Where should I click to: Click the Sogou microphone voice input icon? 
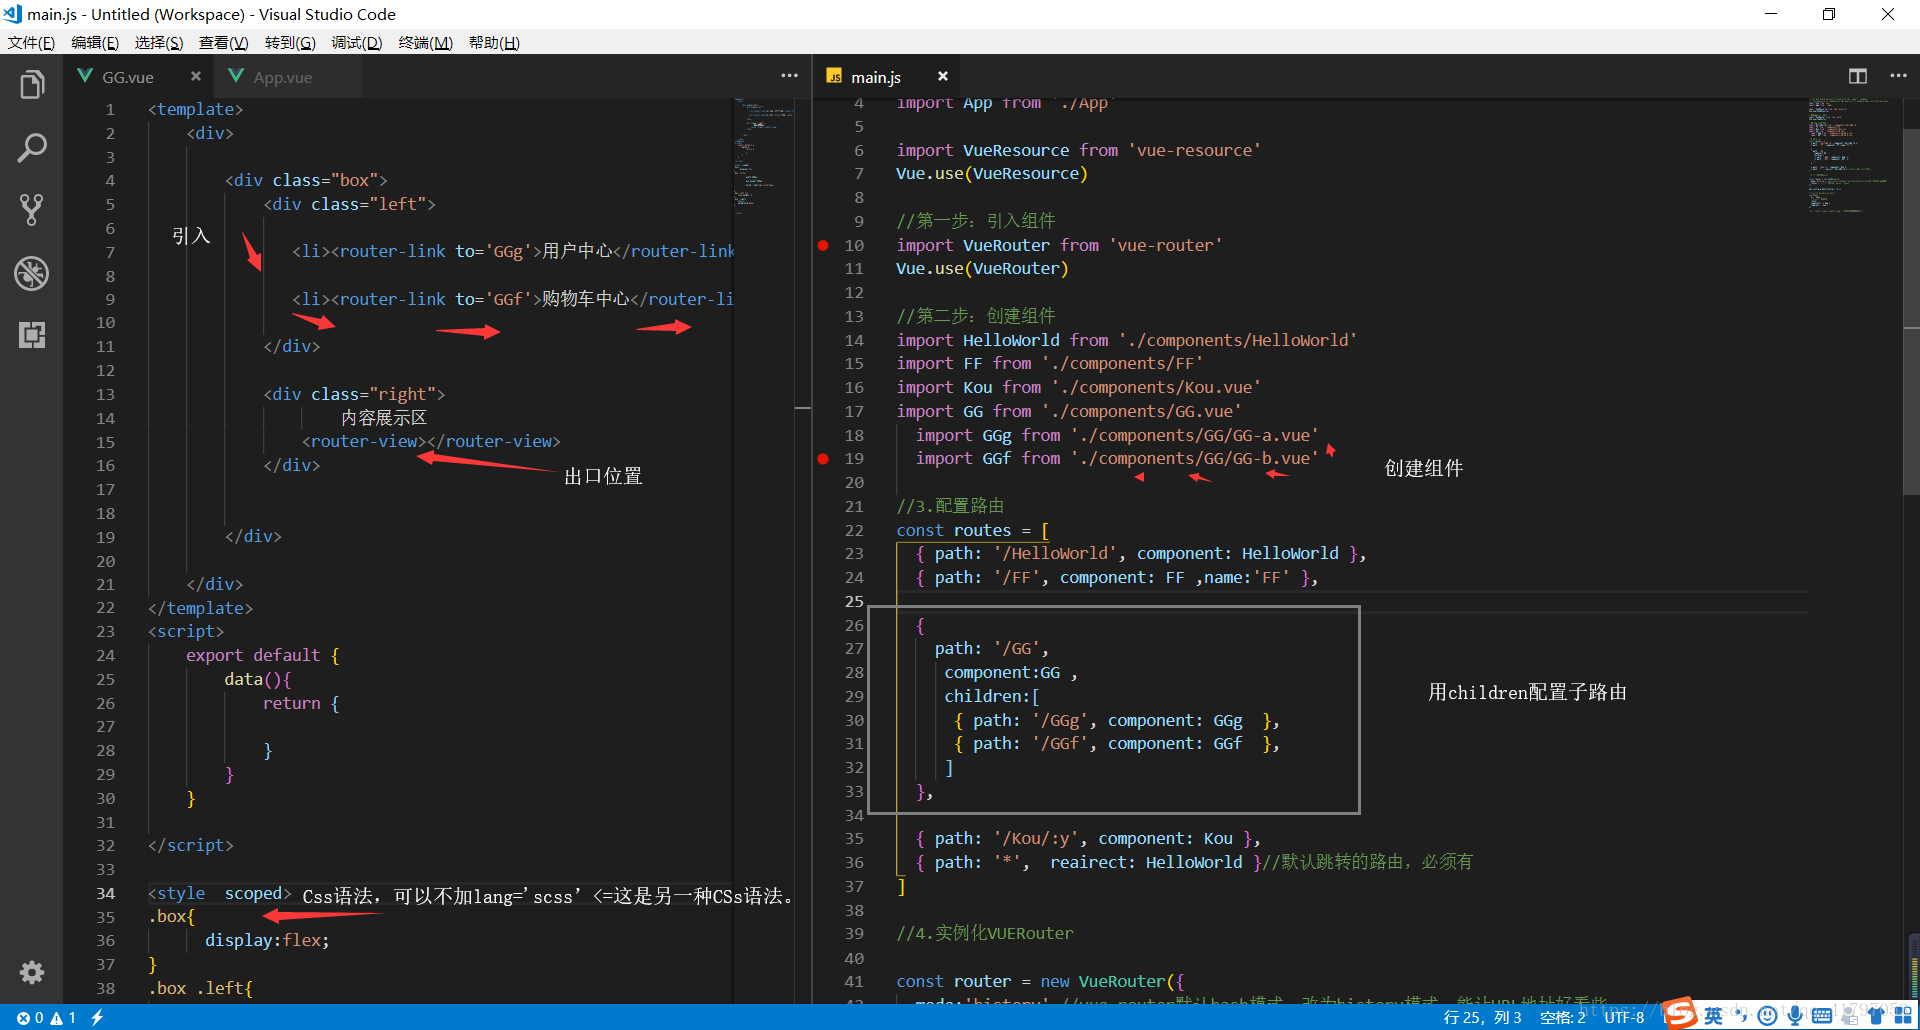[1795, 1016]
